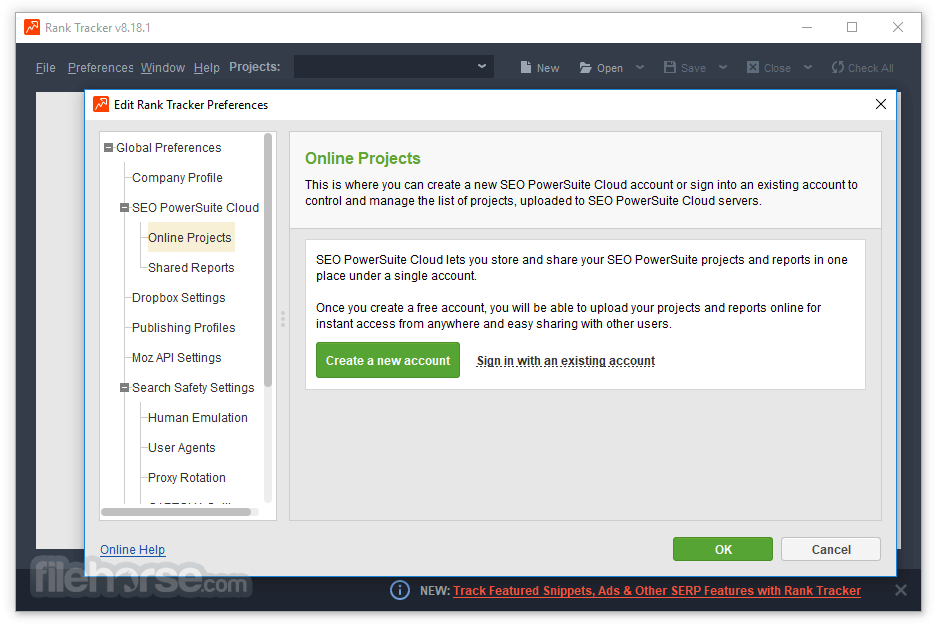This screenshot has height=628, width=935.
Task: Select Publishing Profiles in the tree
Action: [184, 327]
